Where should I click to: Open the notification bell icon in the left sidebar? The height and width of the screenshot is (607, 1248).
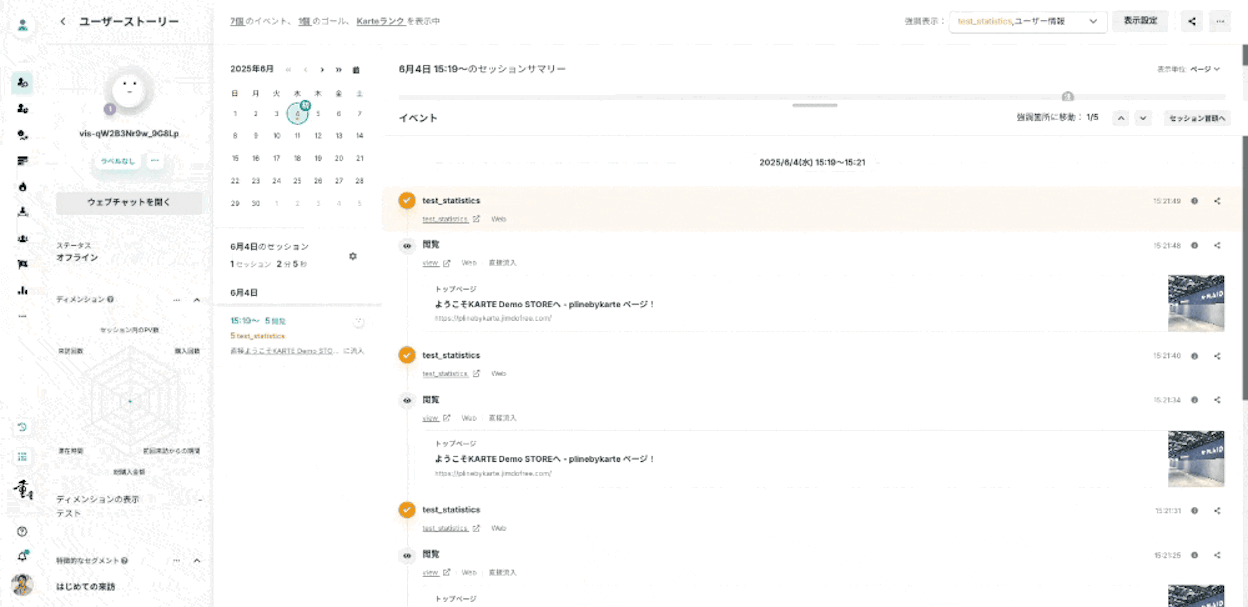(22, 555)
